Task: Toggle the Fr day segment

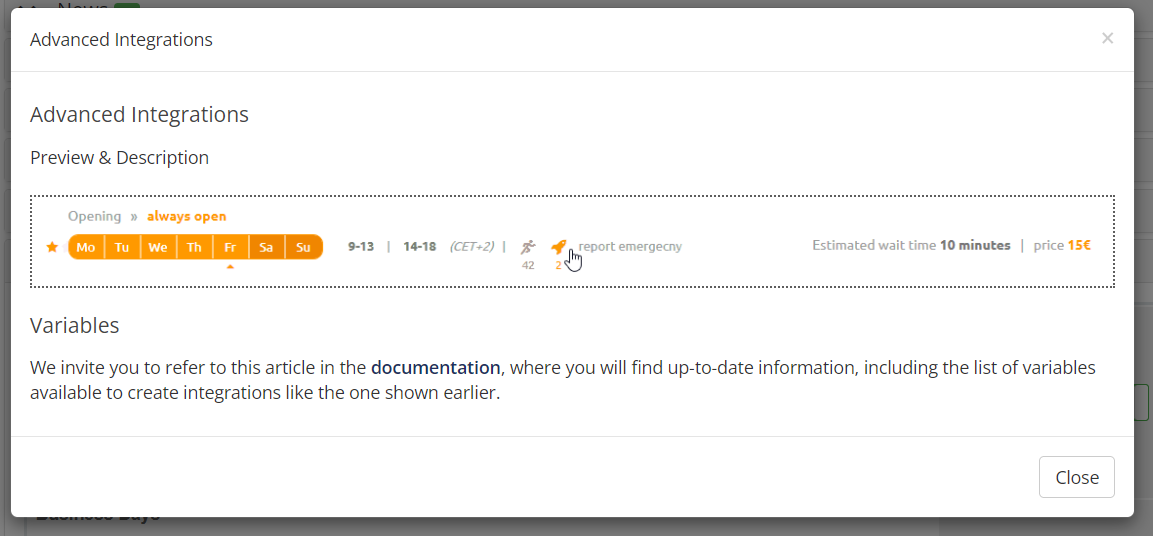Action: [x=230, y=247]
